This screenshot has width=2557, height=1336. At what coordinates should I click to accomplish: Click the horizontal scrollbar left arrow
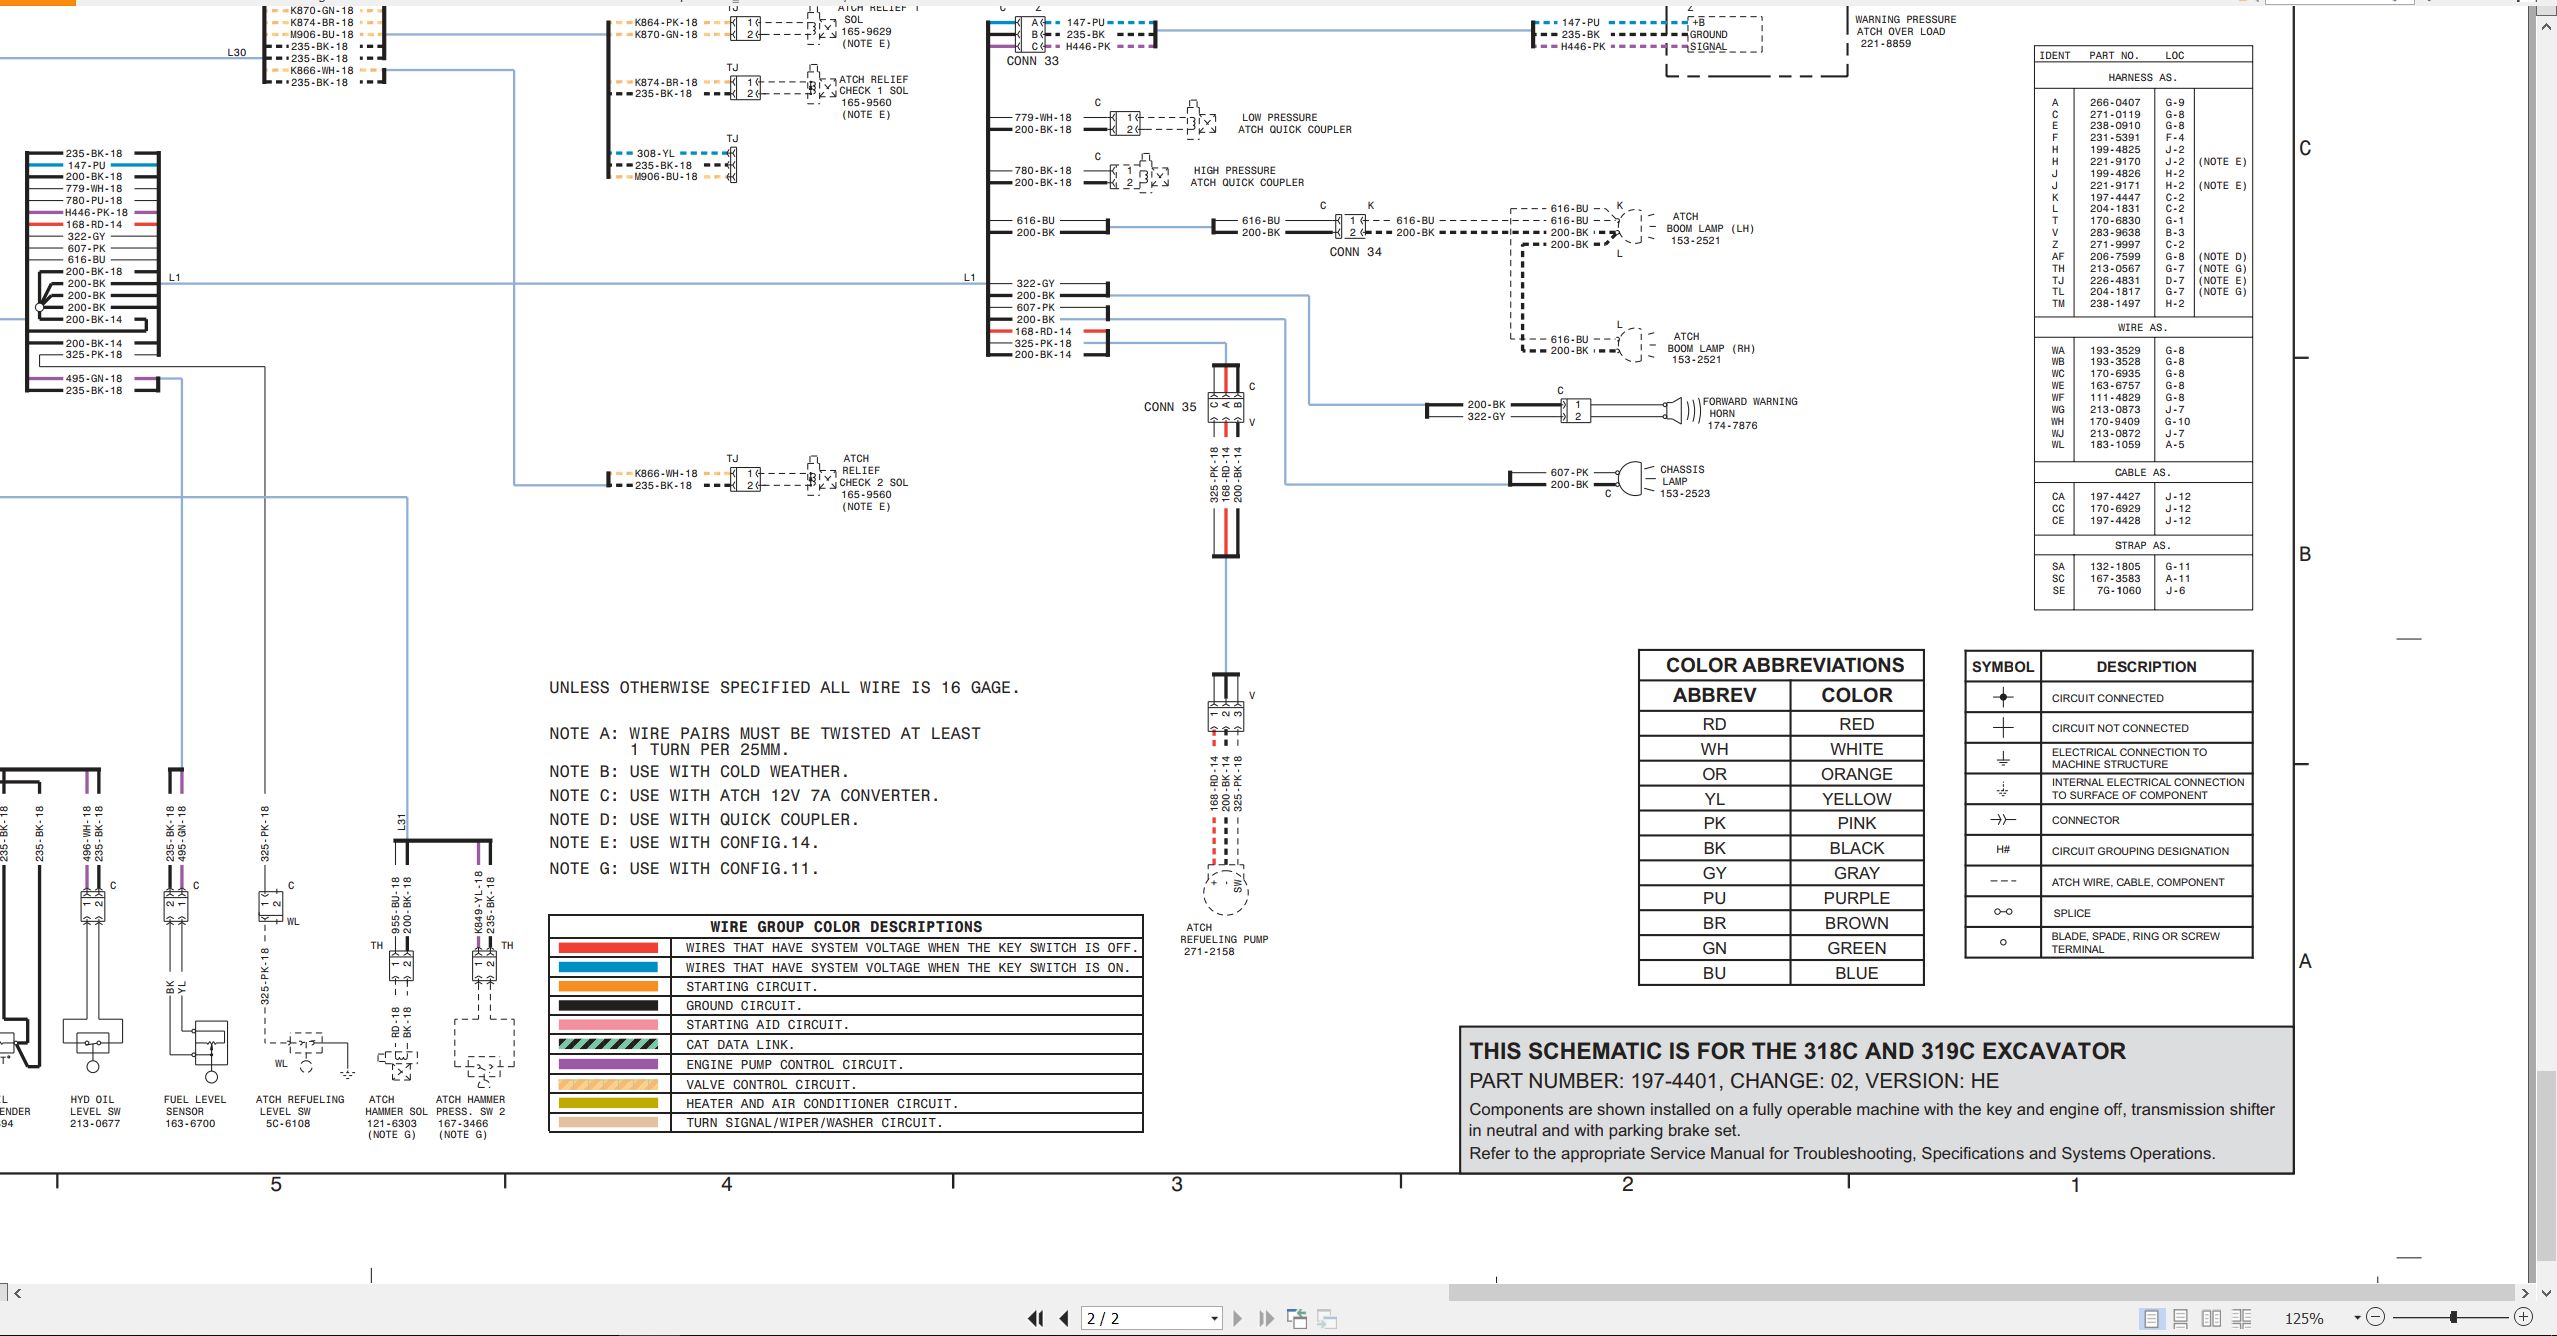pos(17,1293)
